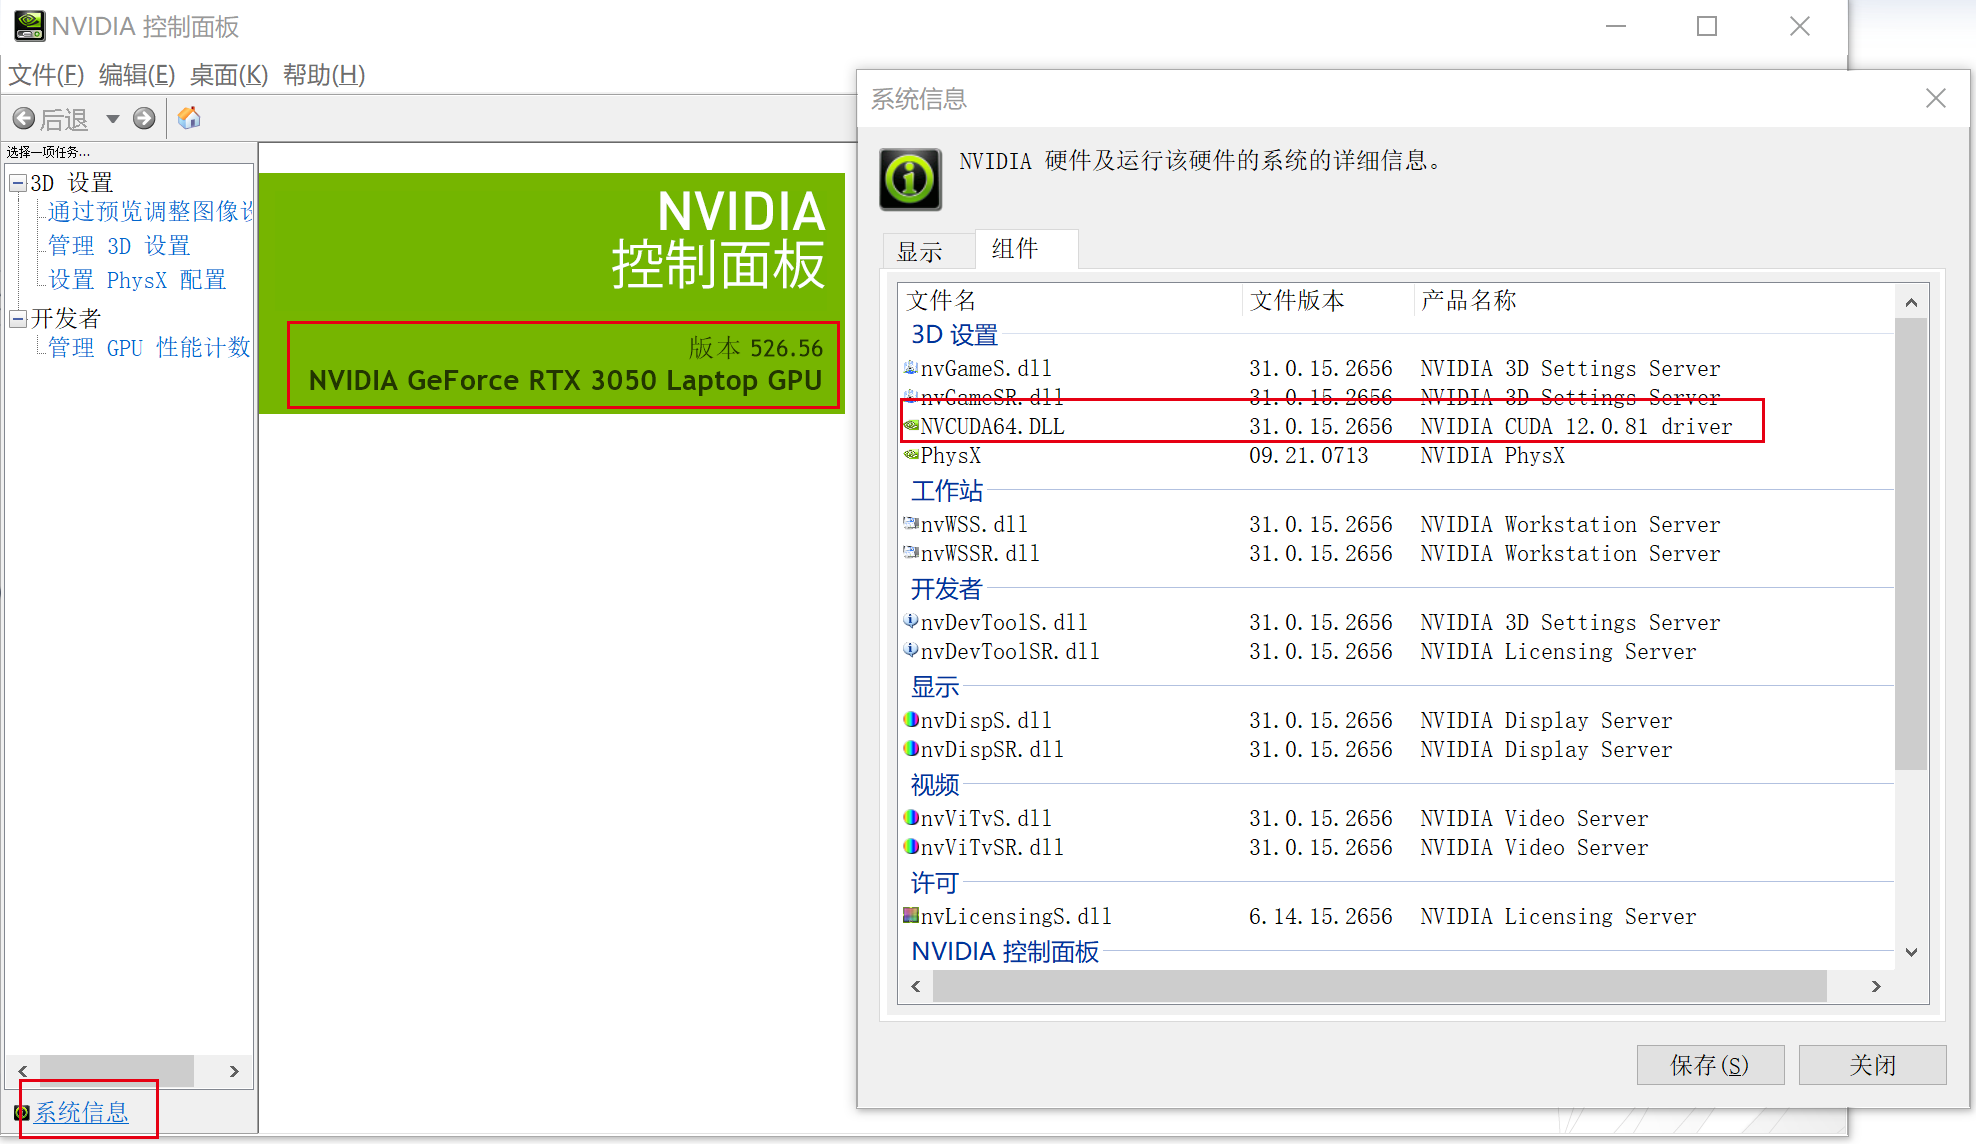Switch to the 显示 tab
This screenshot has width=1976, height=1144.
click(x=920, y=252)
